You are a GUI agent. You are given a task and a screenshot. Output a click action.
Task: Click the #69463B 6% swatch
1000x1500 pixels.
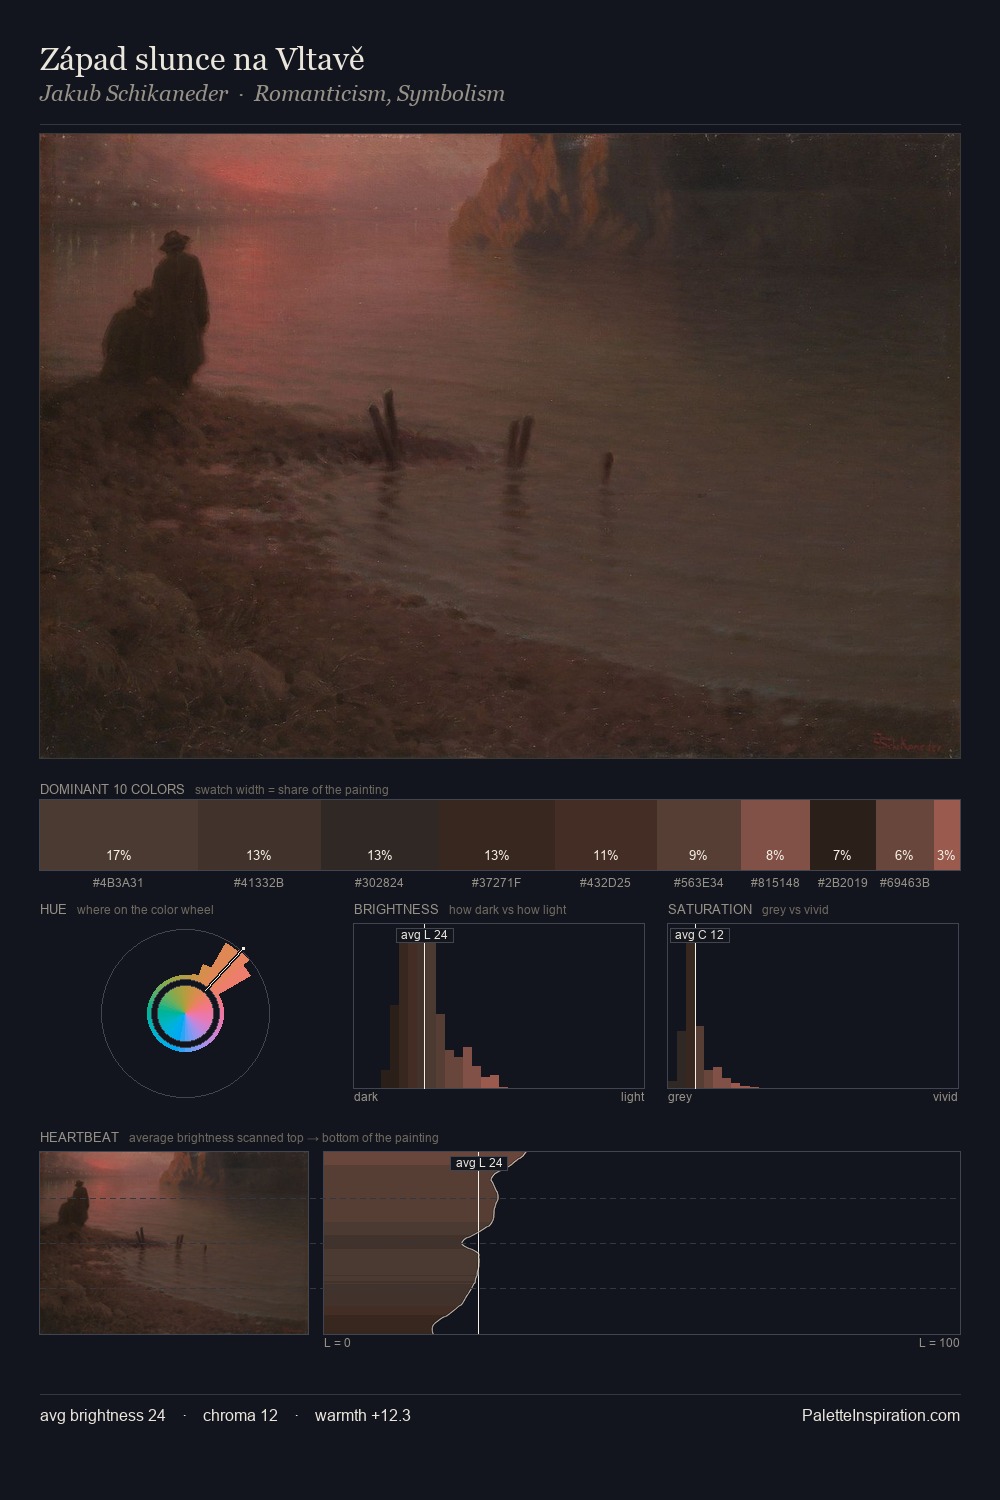click(905, 835)
